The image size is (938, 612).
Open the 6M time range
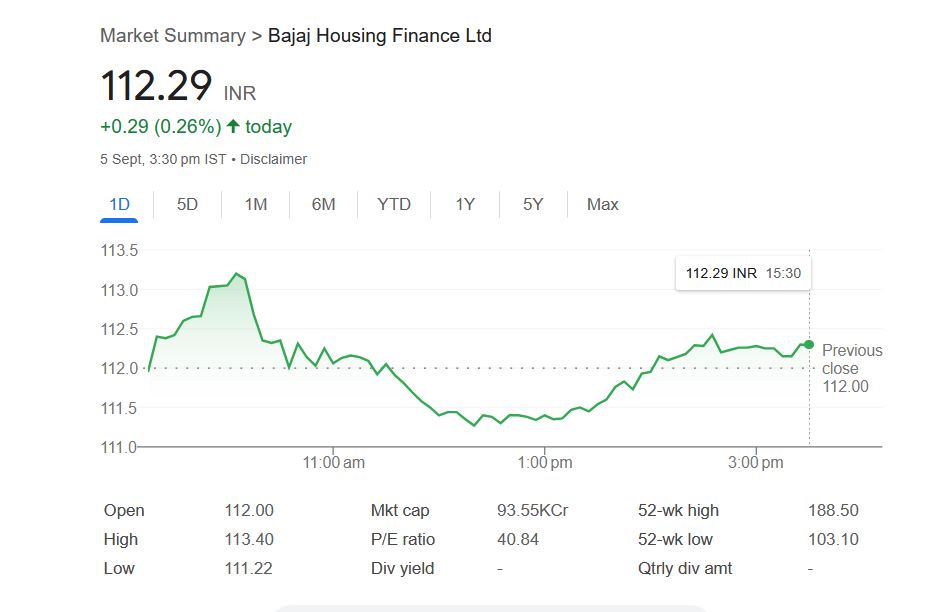323,204
